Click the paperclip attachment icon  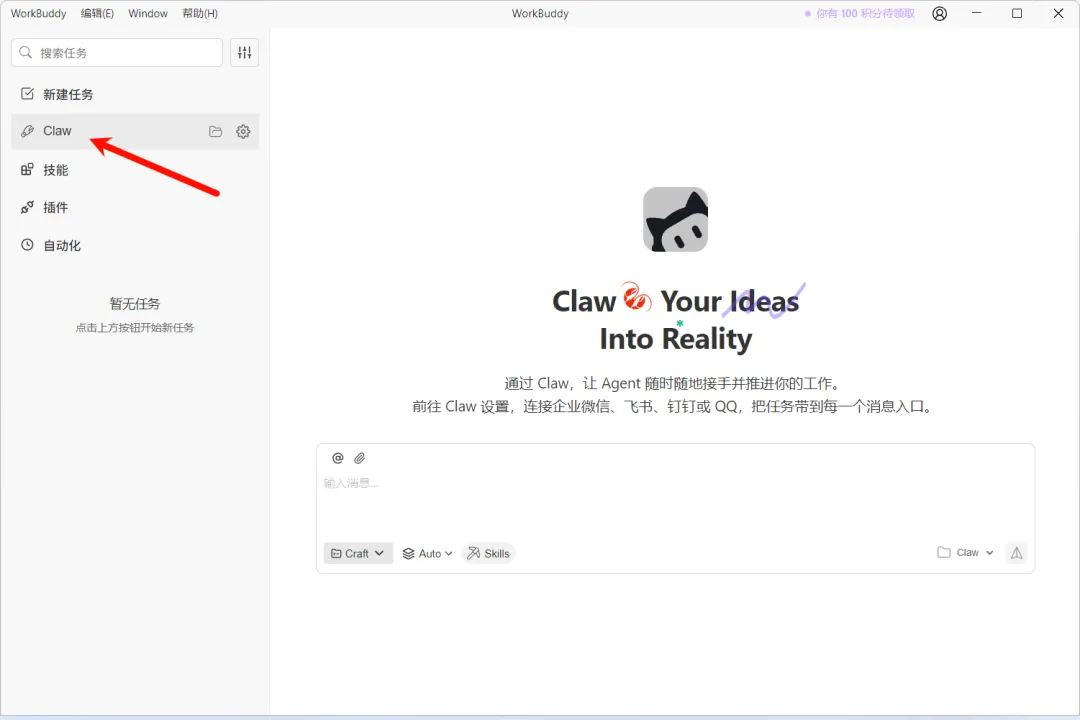pyautogui.click(x=360, y=458)
